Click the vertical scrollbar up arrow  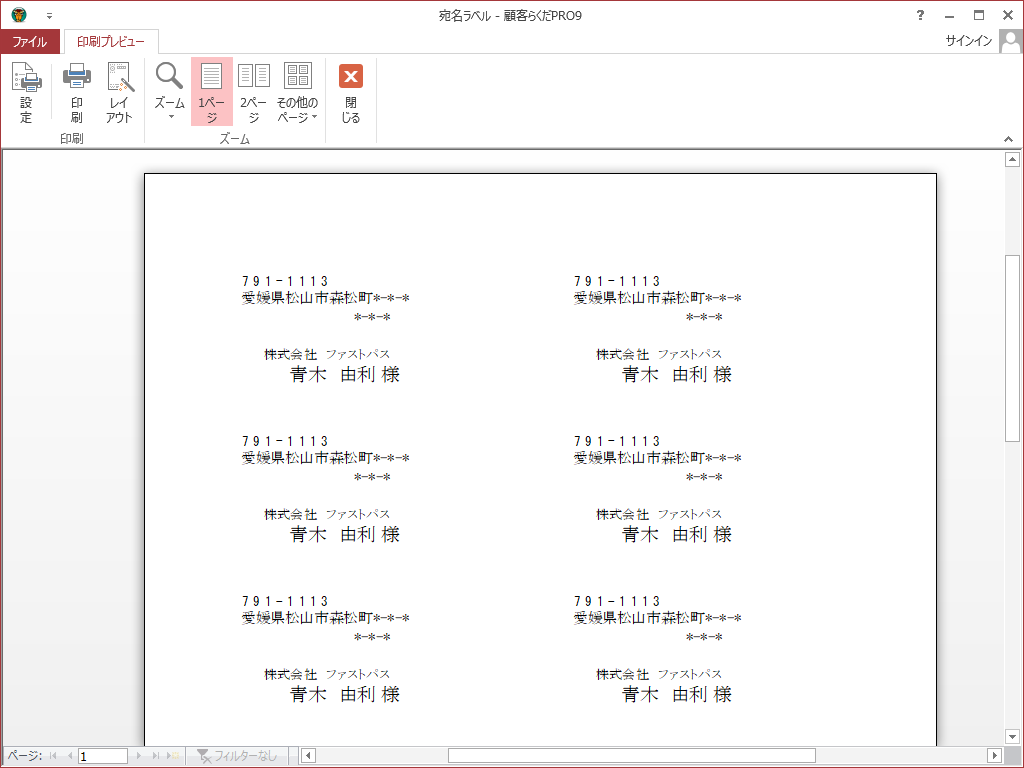tap(1012, 159)
